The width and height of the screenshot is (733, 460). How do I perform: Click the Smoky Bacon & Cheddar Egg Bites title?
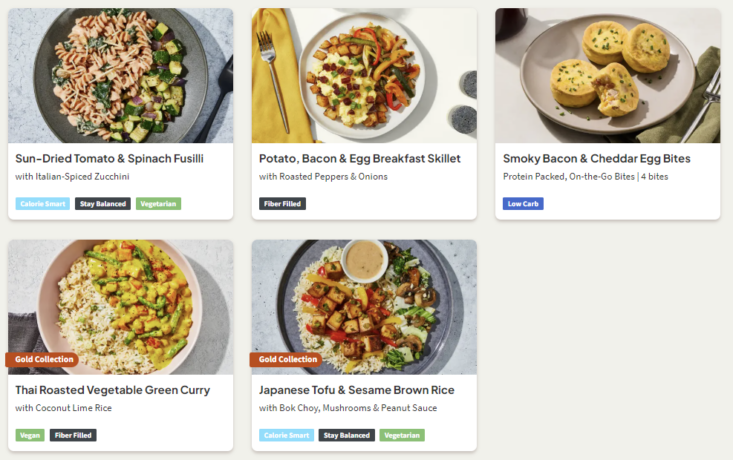tap(596, 158)
